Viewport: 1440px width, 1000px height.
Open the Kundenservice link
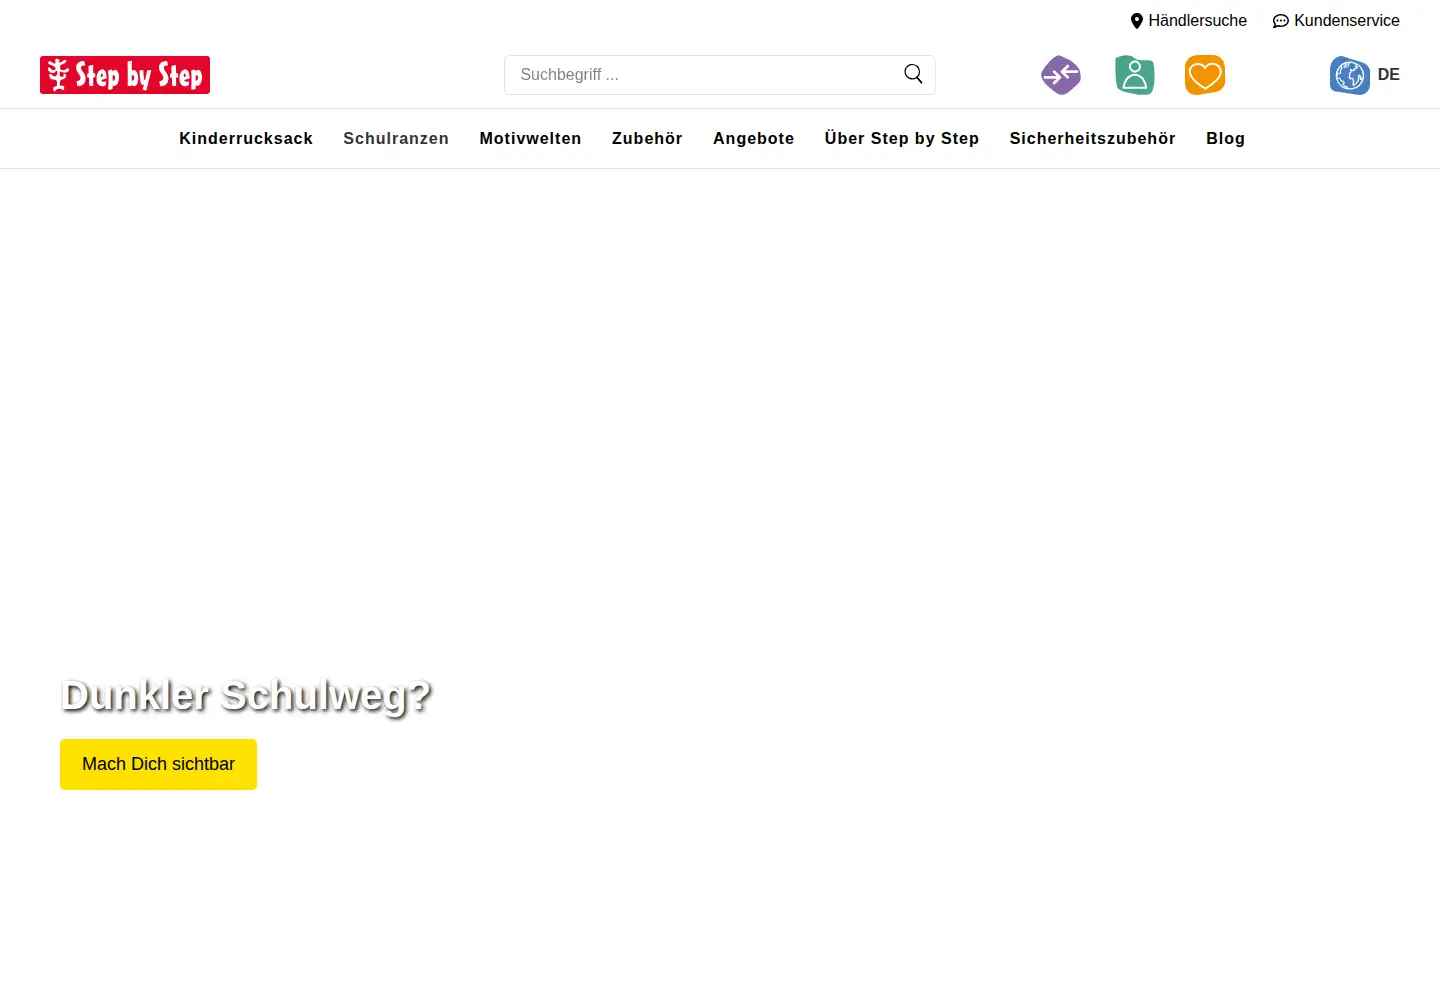1336,20
